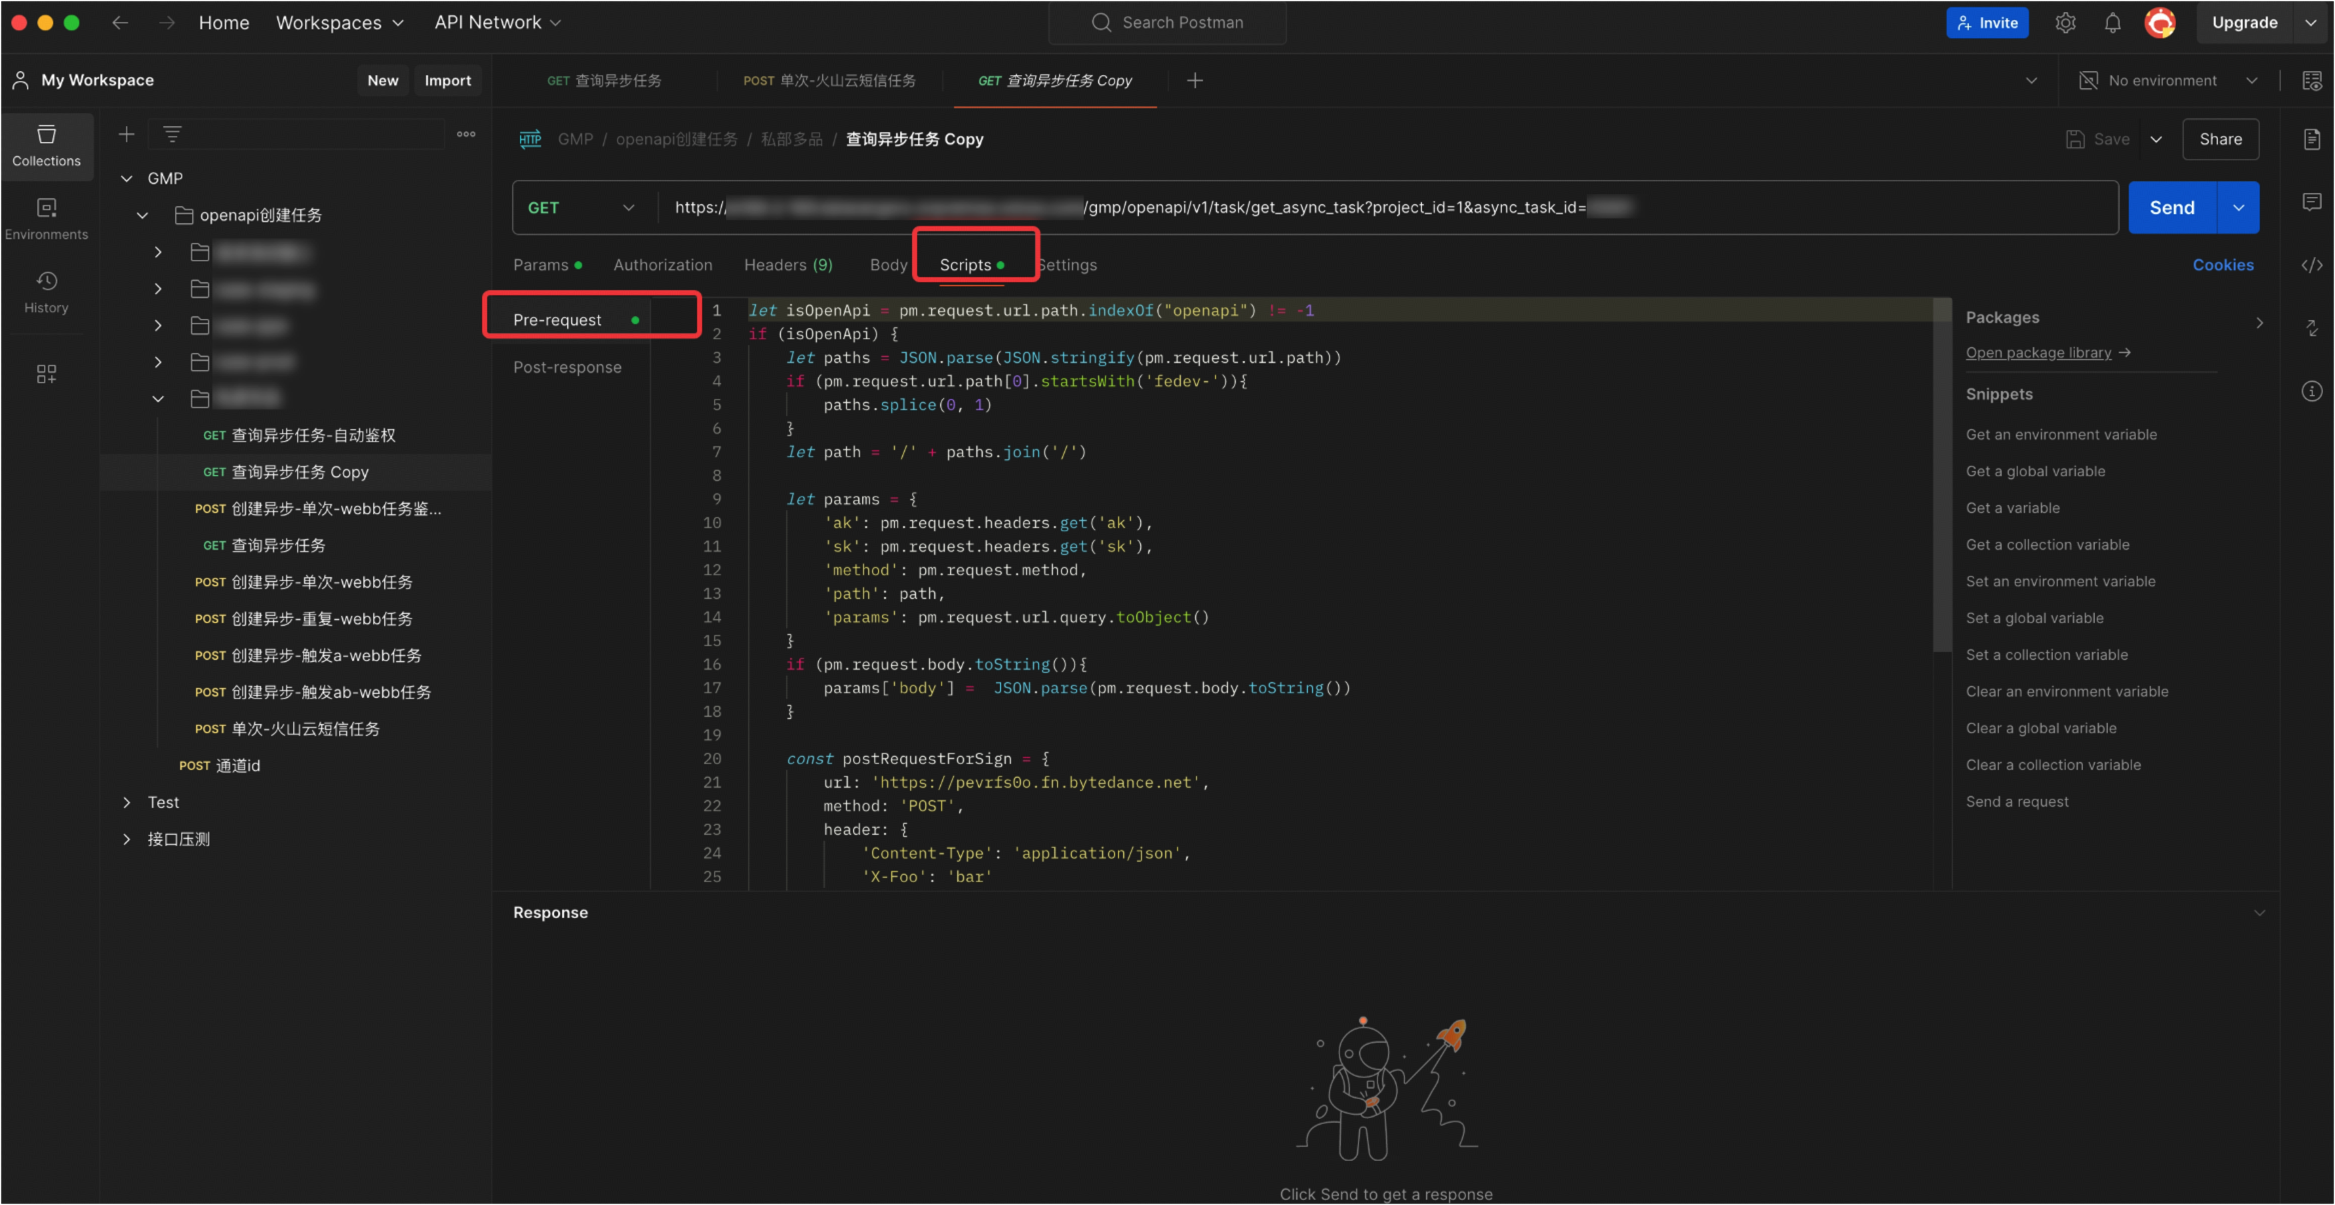Expand the Send button options arrow
This screenshot has height=1205, width=2335.
tap(2239, 208)
